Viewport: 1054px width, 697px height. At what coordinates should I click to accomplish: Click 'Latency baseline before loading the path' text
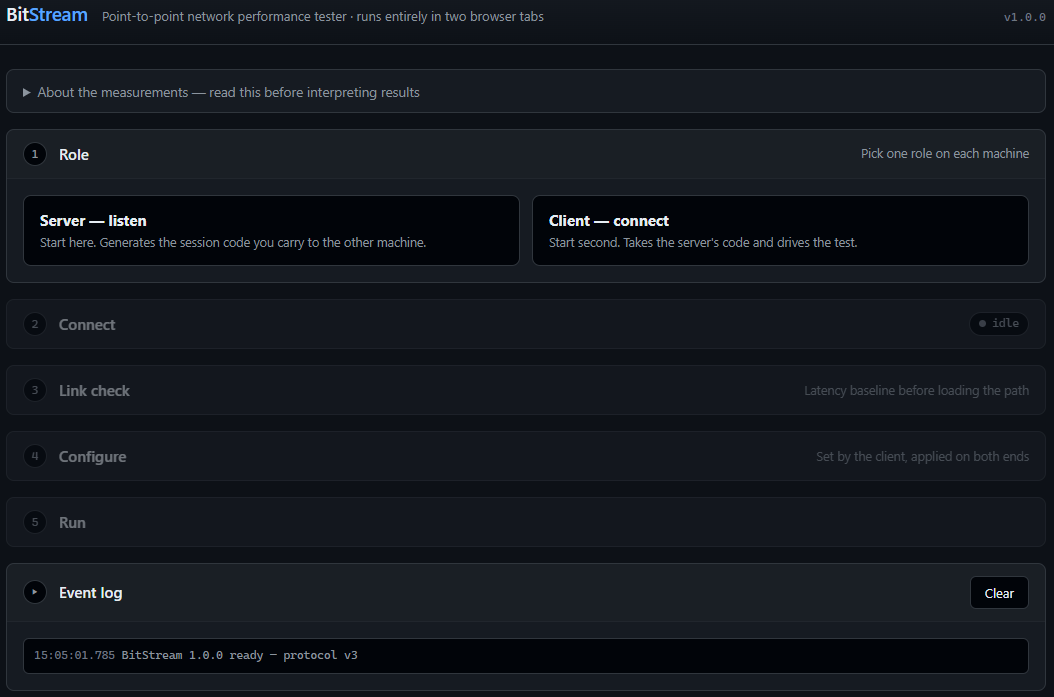click(x=916, y=391)
